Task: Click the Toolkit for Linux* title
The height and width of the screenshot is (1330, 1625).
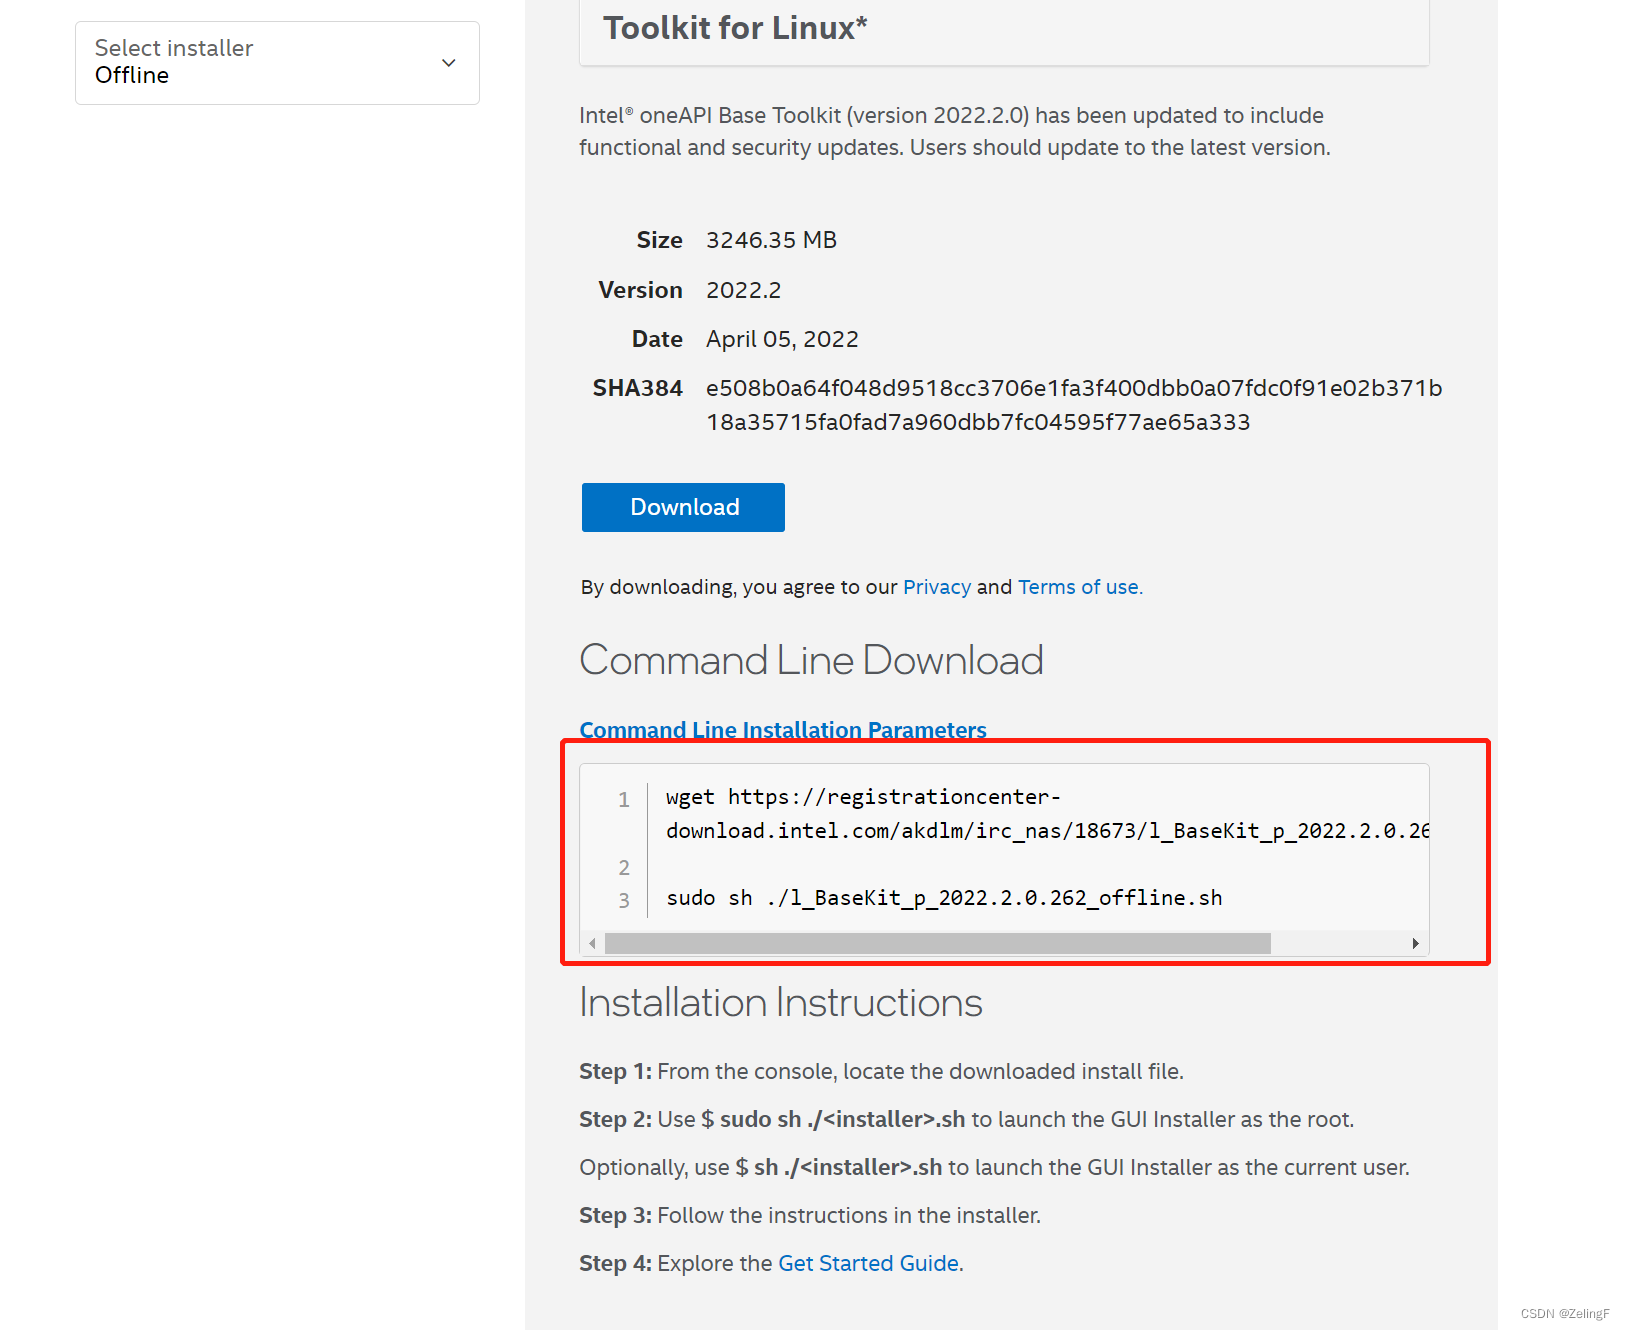Action: (x=735, y=28)
